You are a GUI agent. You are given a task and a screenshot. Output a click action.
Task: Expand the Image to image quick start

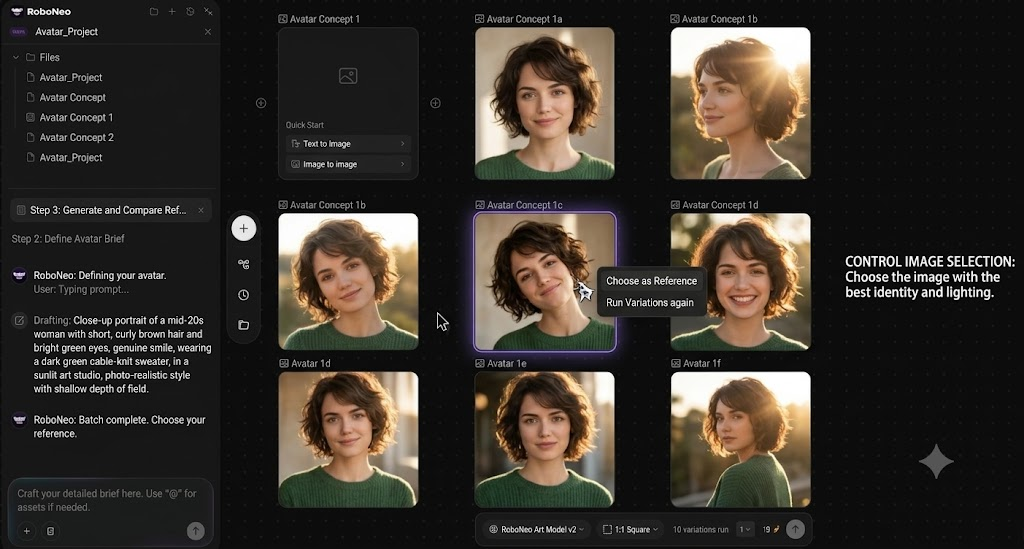pos(348,165)
